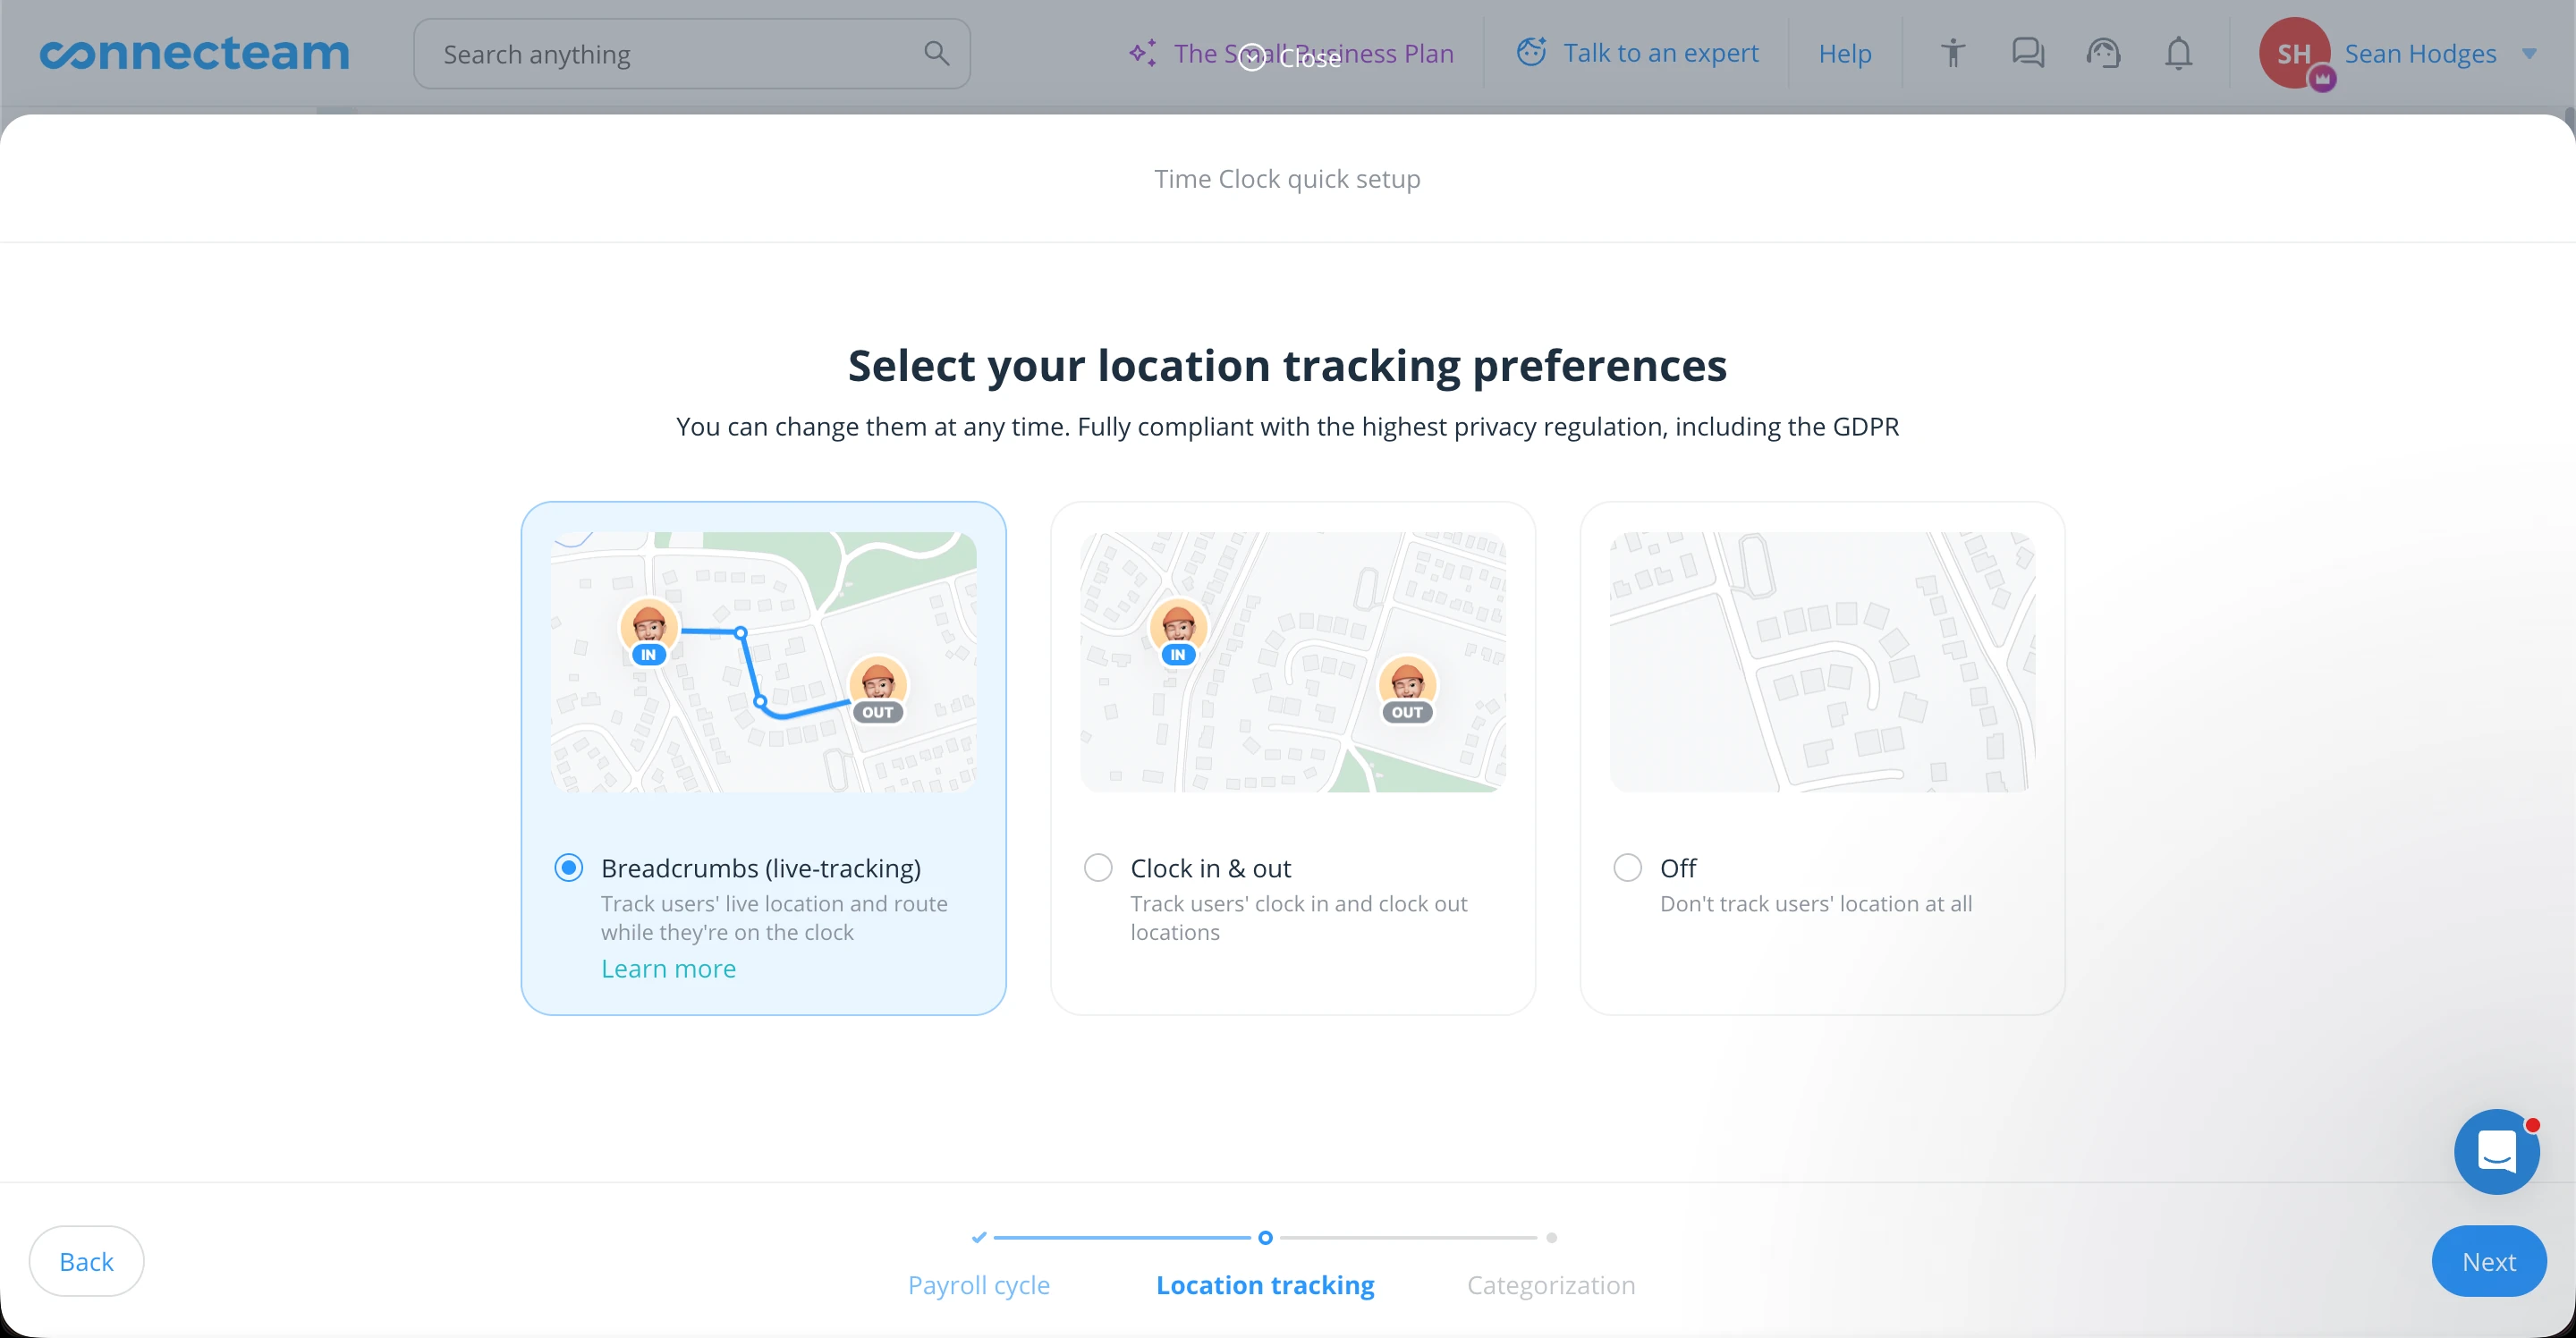This screenshot has height=1338, width=2576.
Task: Open the chat messages icon
Action: coord(2027,53)
